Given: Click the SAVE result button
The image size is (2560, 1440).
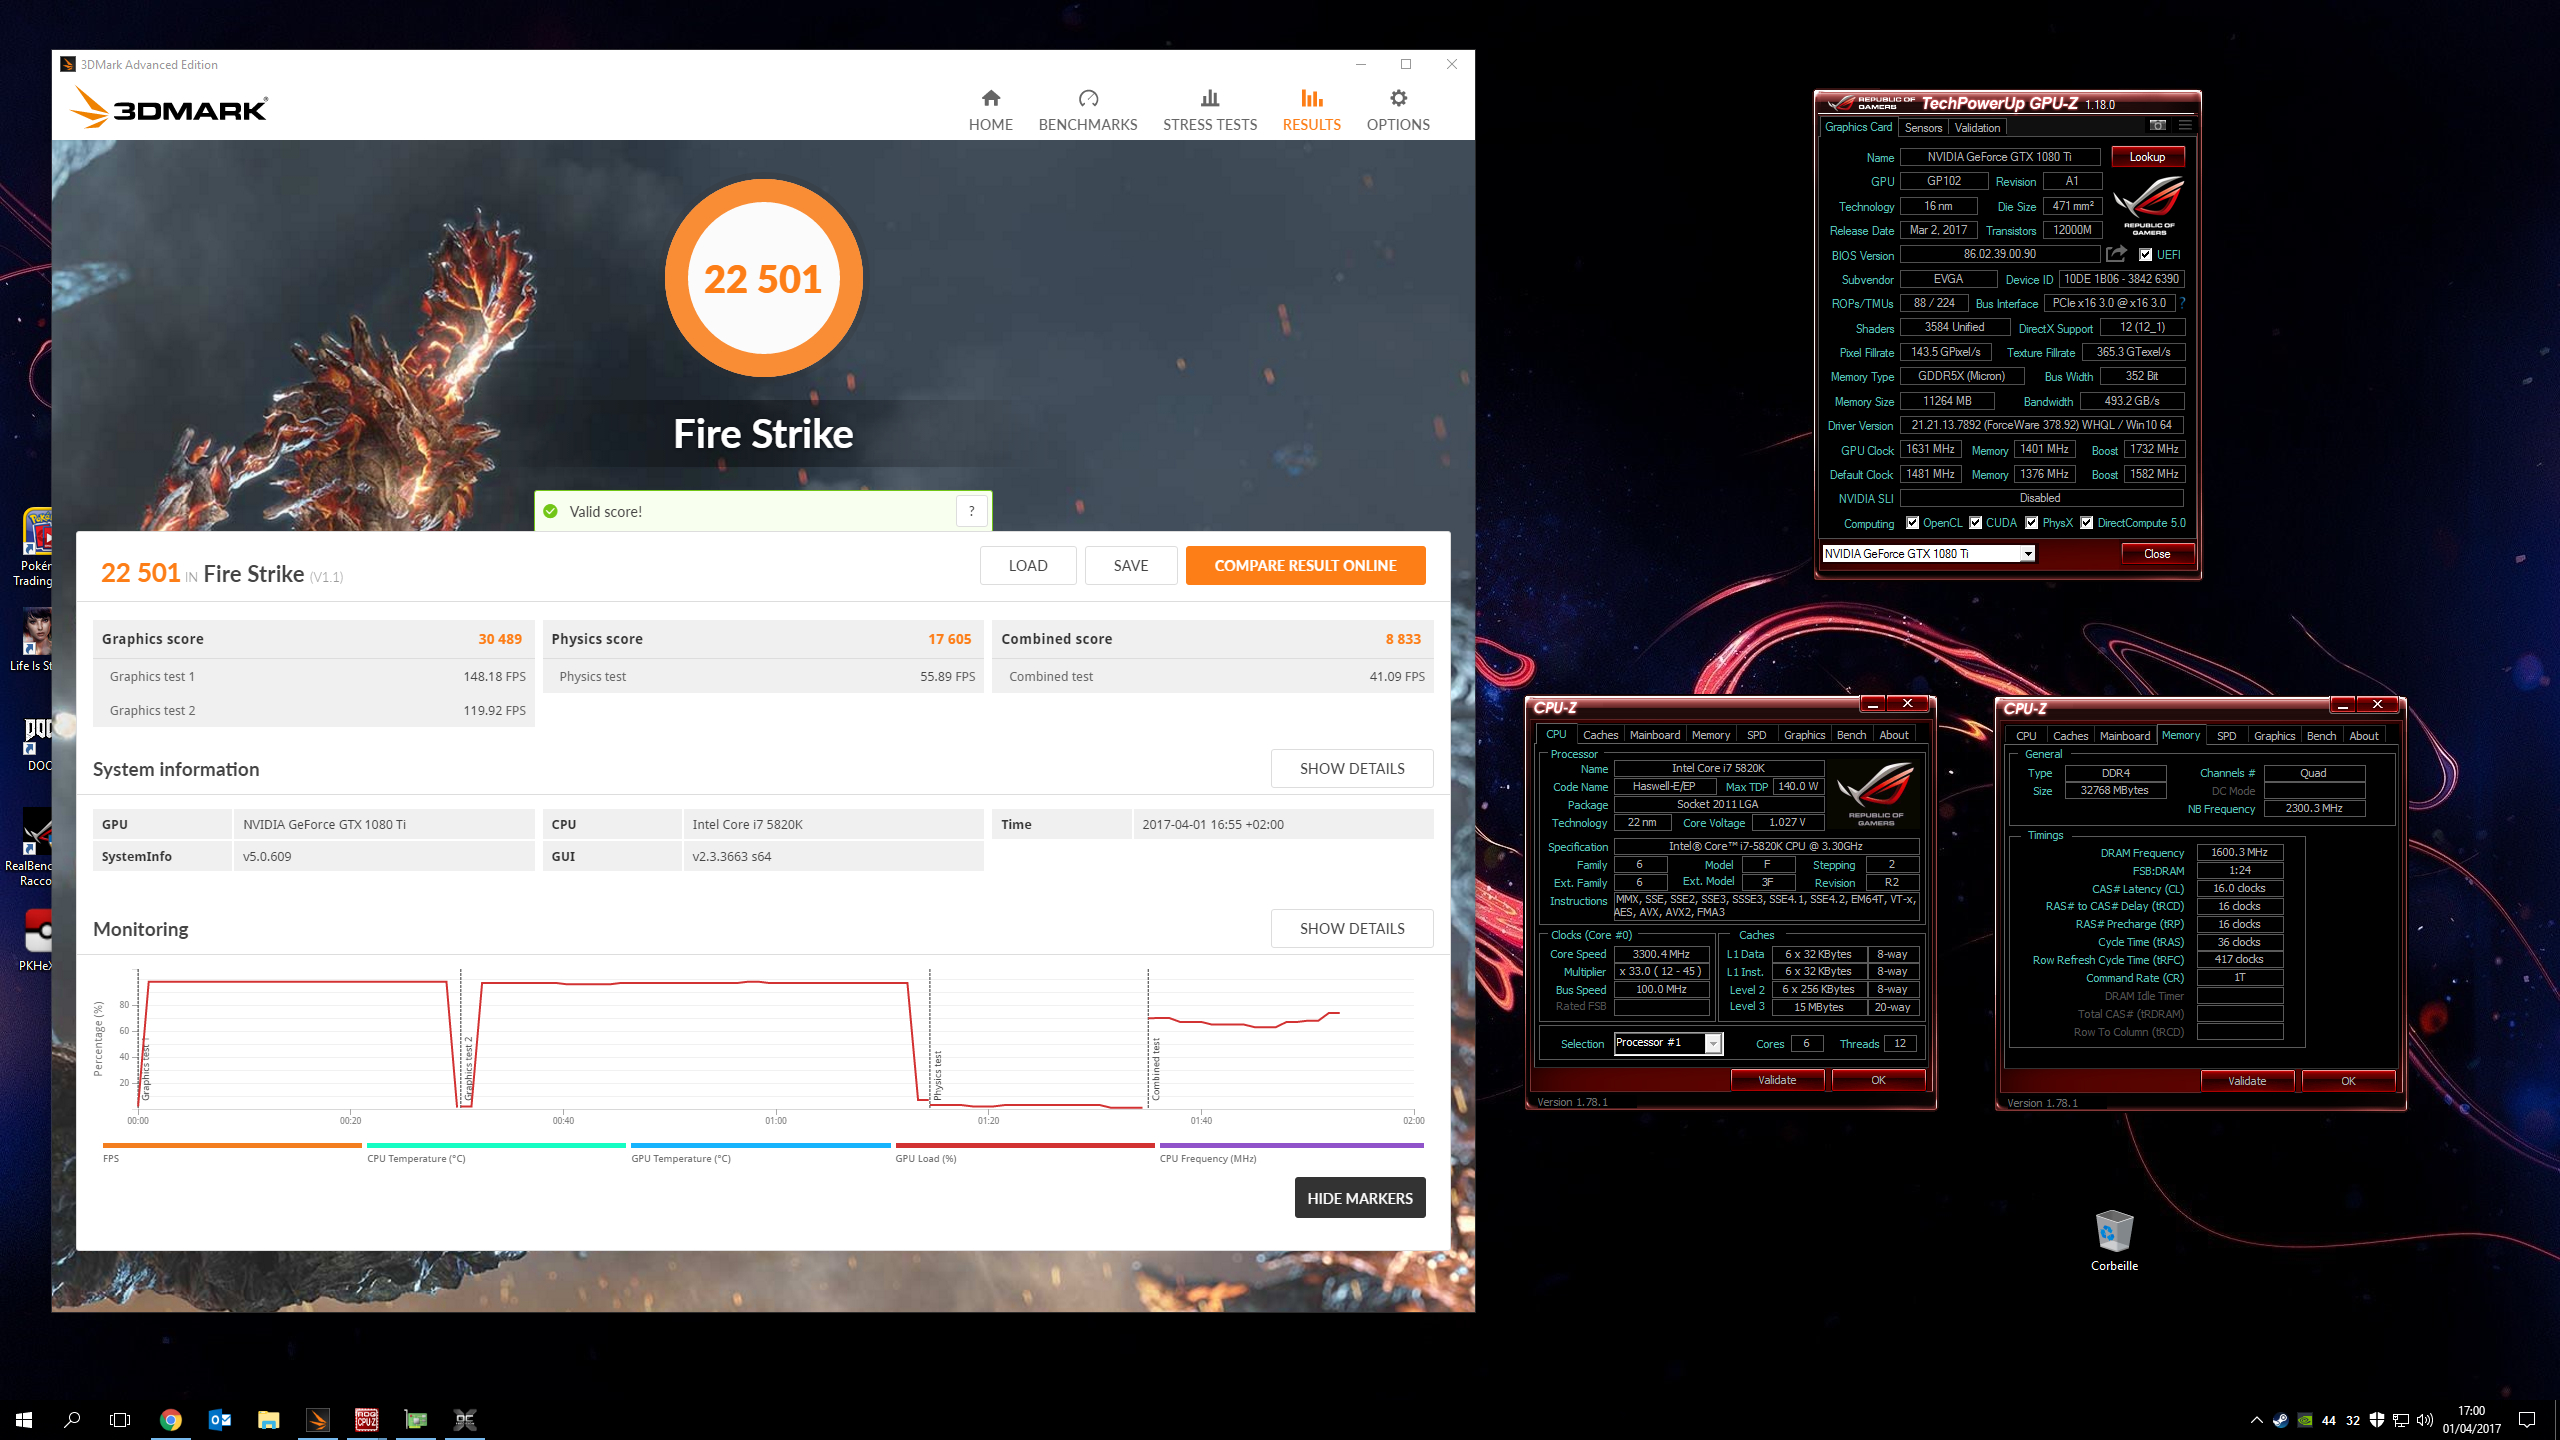Looking at the screenshot, I should [1131, 565].
